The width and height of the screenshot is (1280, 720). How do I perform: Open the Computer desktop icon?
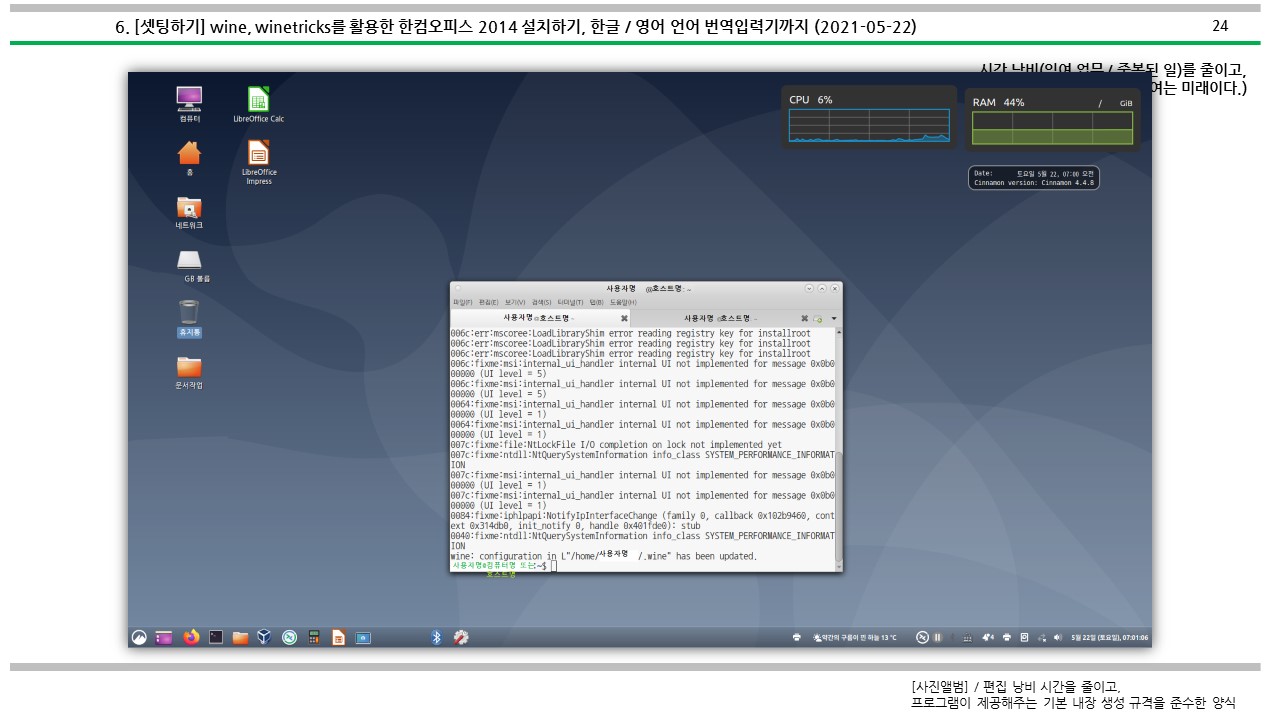[x=189, y=104]
